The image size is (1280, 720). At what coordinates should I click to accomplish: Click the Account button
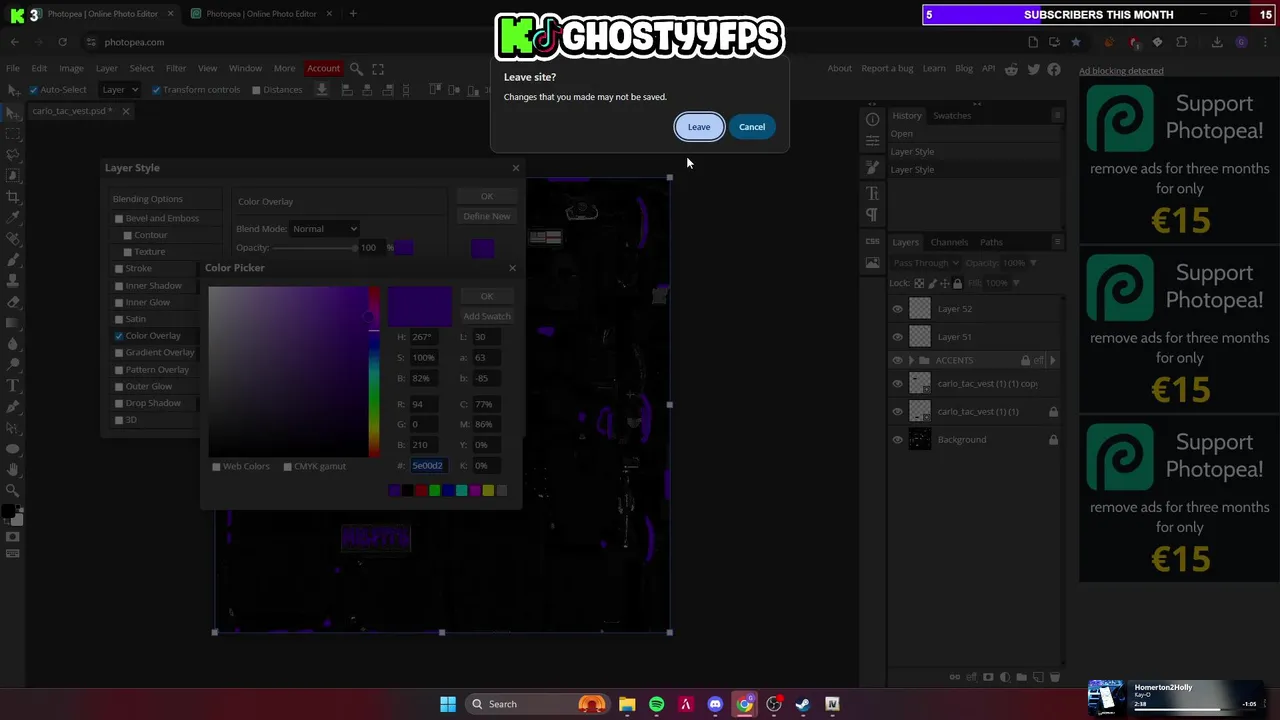point(323,69)
